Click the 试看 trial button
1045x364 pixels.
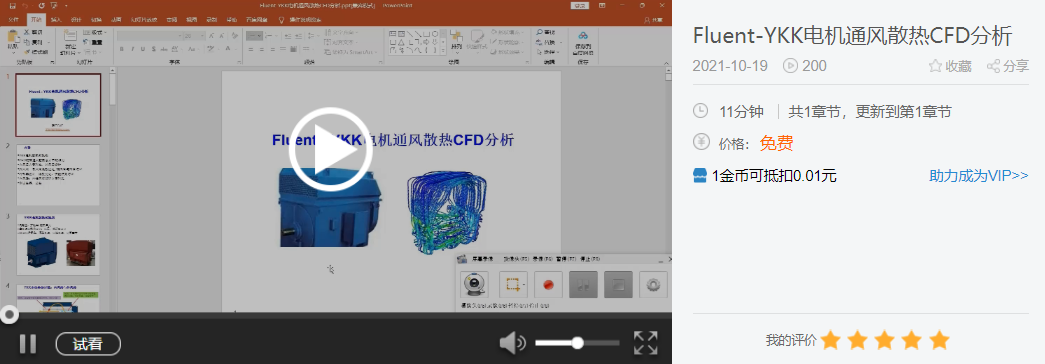[x=88, y=344]
